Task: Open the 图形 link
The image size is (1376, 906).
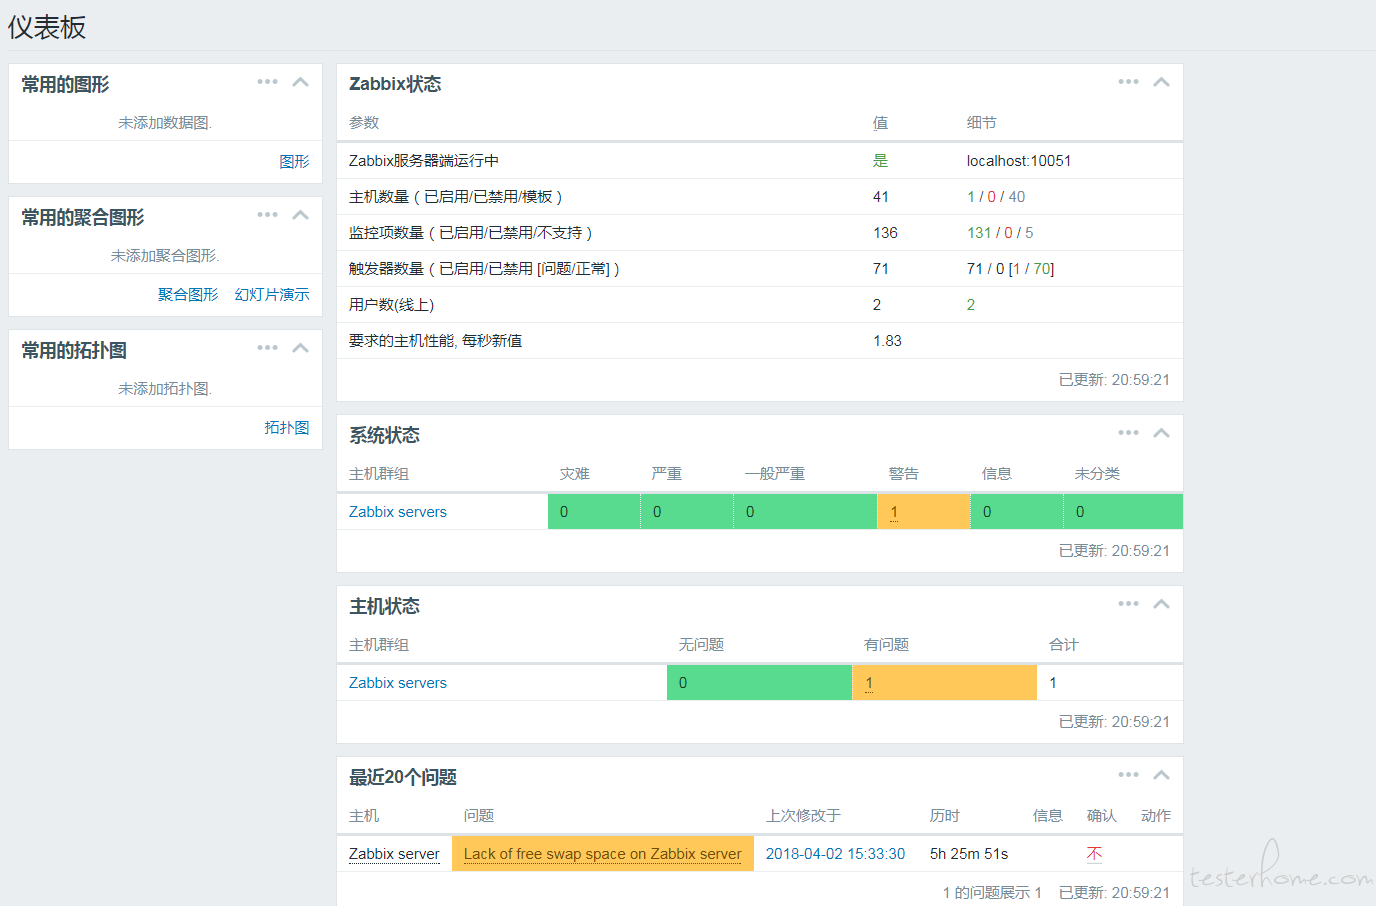Action: click(x=294, y=162)
